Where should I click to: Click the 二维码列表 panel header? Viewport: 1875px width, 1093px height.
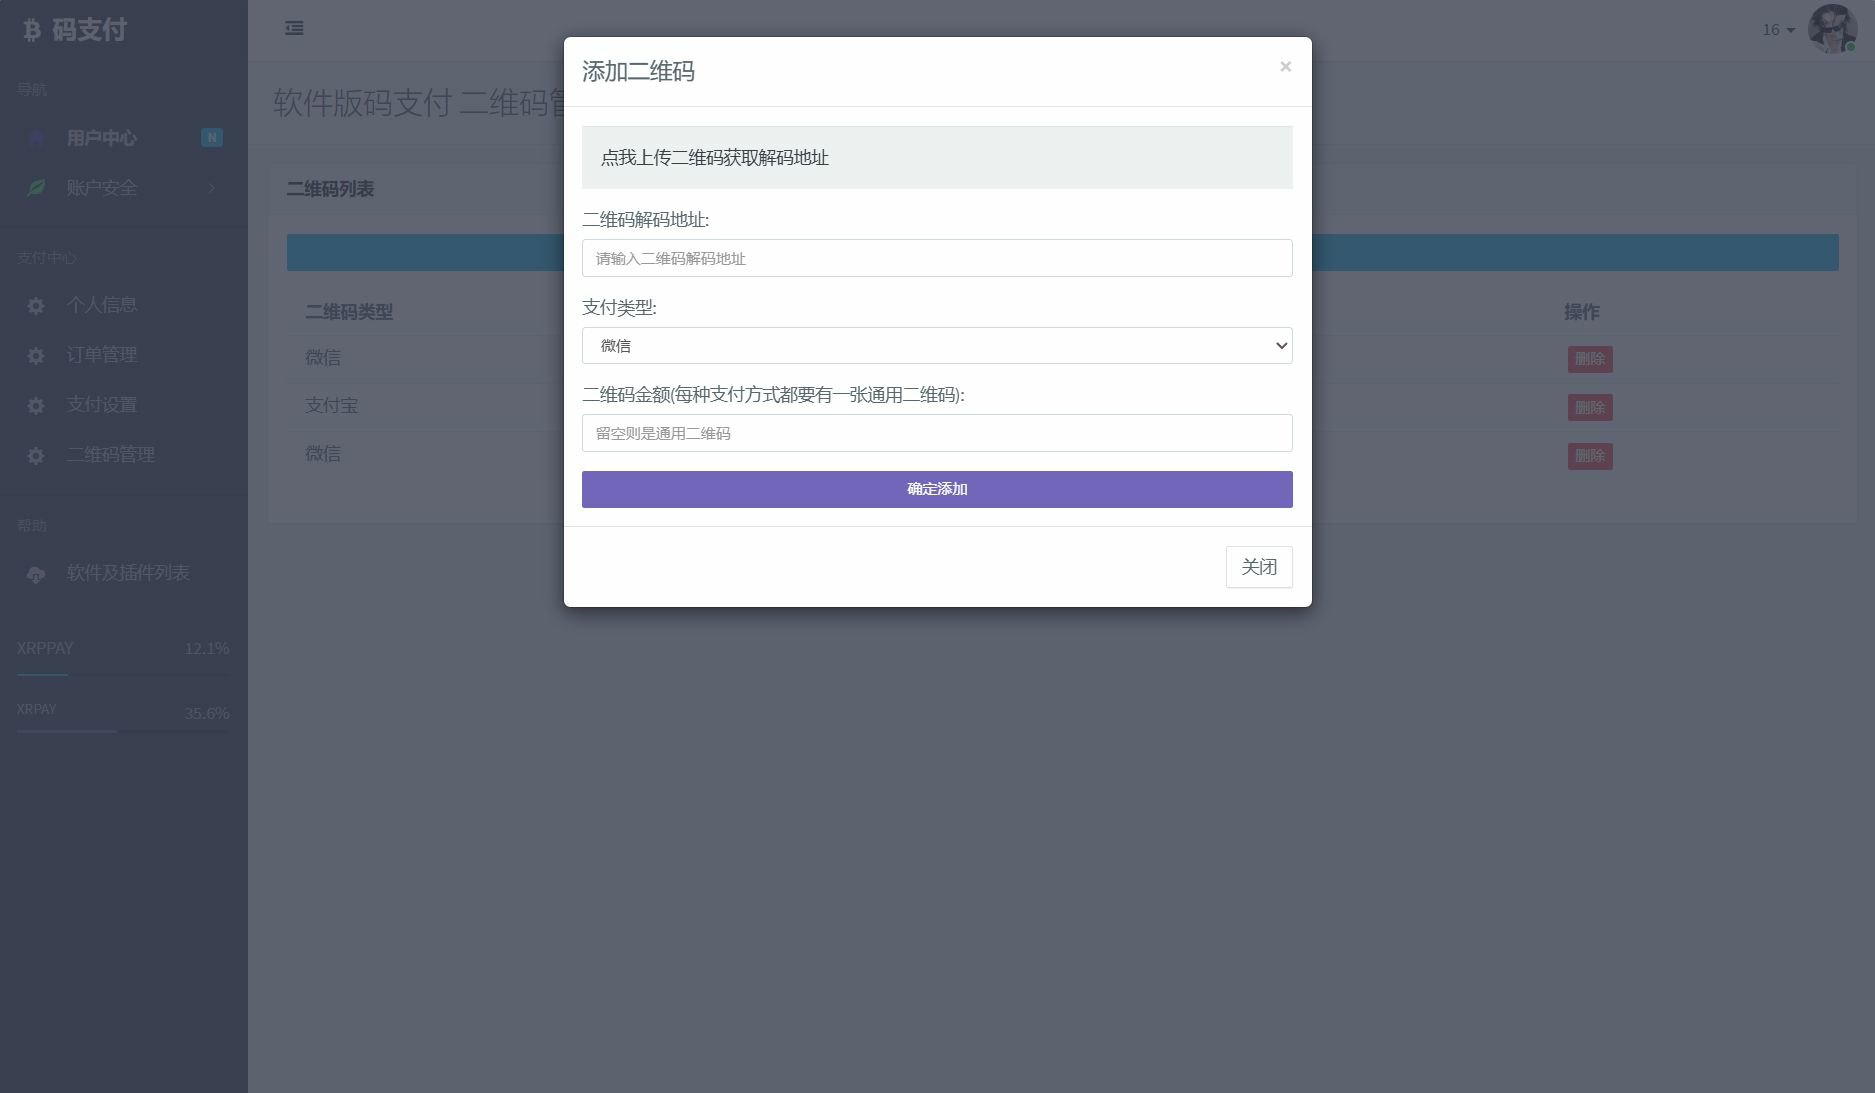(330, 189)
